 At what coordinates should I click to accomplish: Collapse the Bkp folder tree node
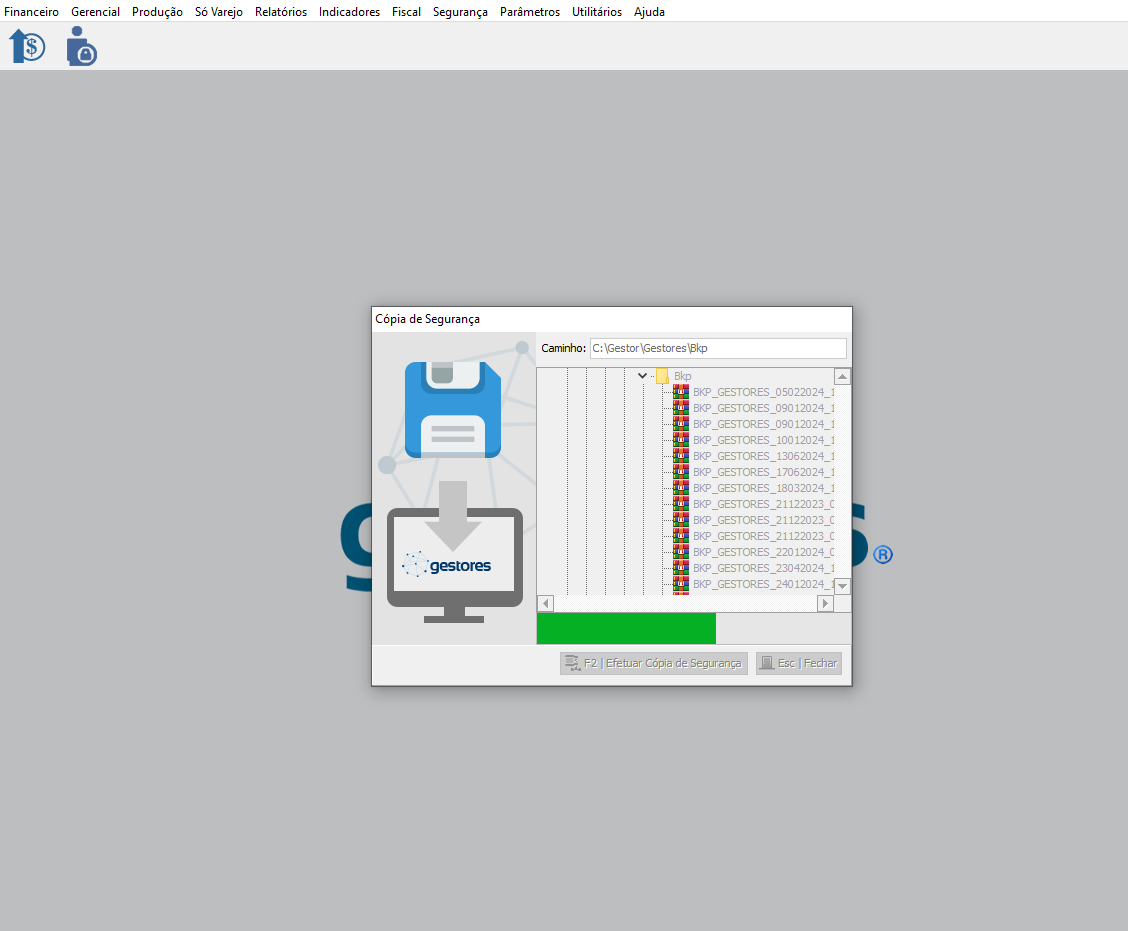coord(643,376)
